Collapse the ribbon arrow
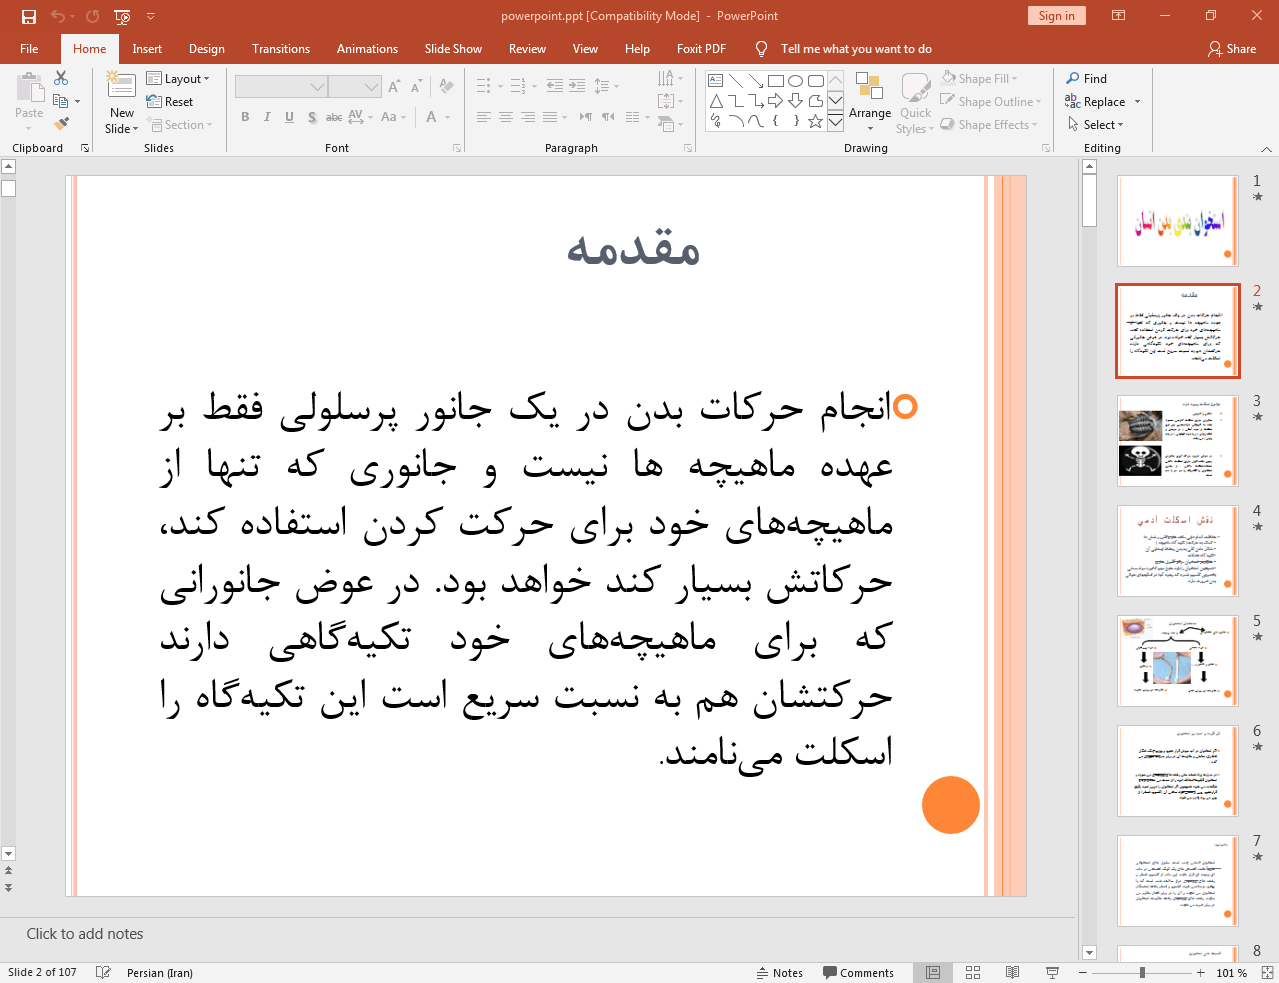The width and height of the screenshot is (1279, 983). (x=1266, y=149)
